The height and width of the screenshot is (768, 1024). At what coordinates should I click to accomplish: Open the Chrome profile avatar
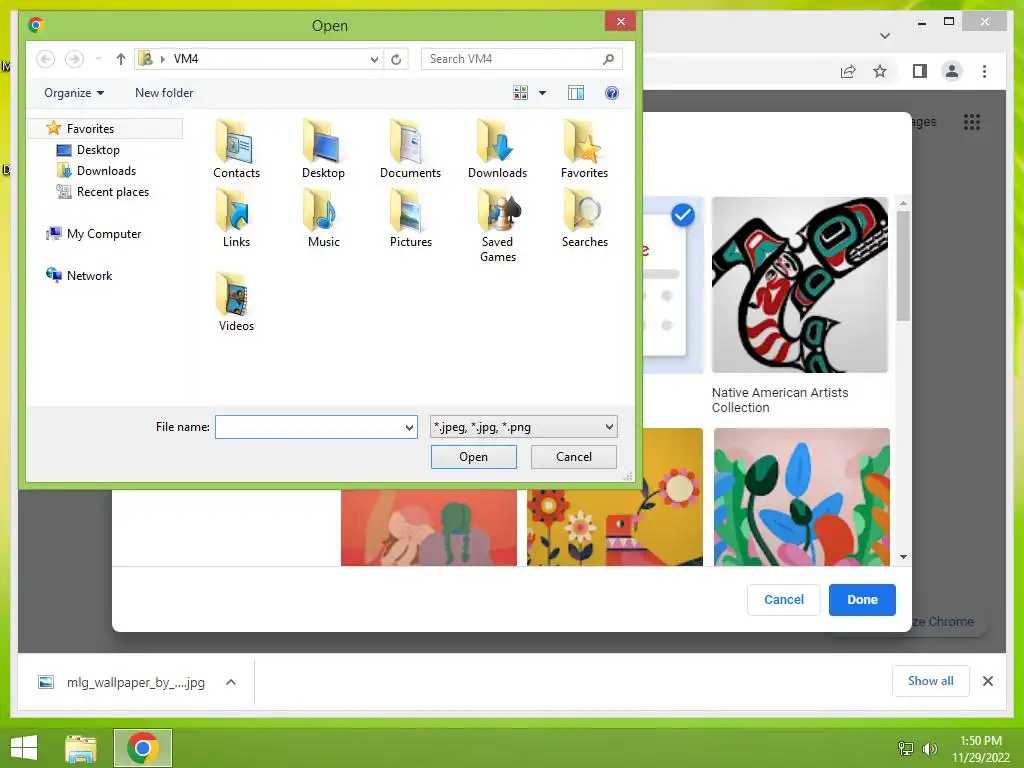pyautogui.click(x=952, y=71)
